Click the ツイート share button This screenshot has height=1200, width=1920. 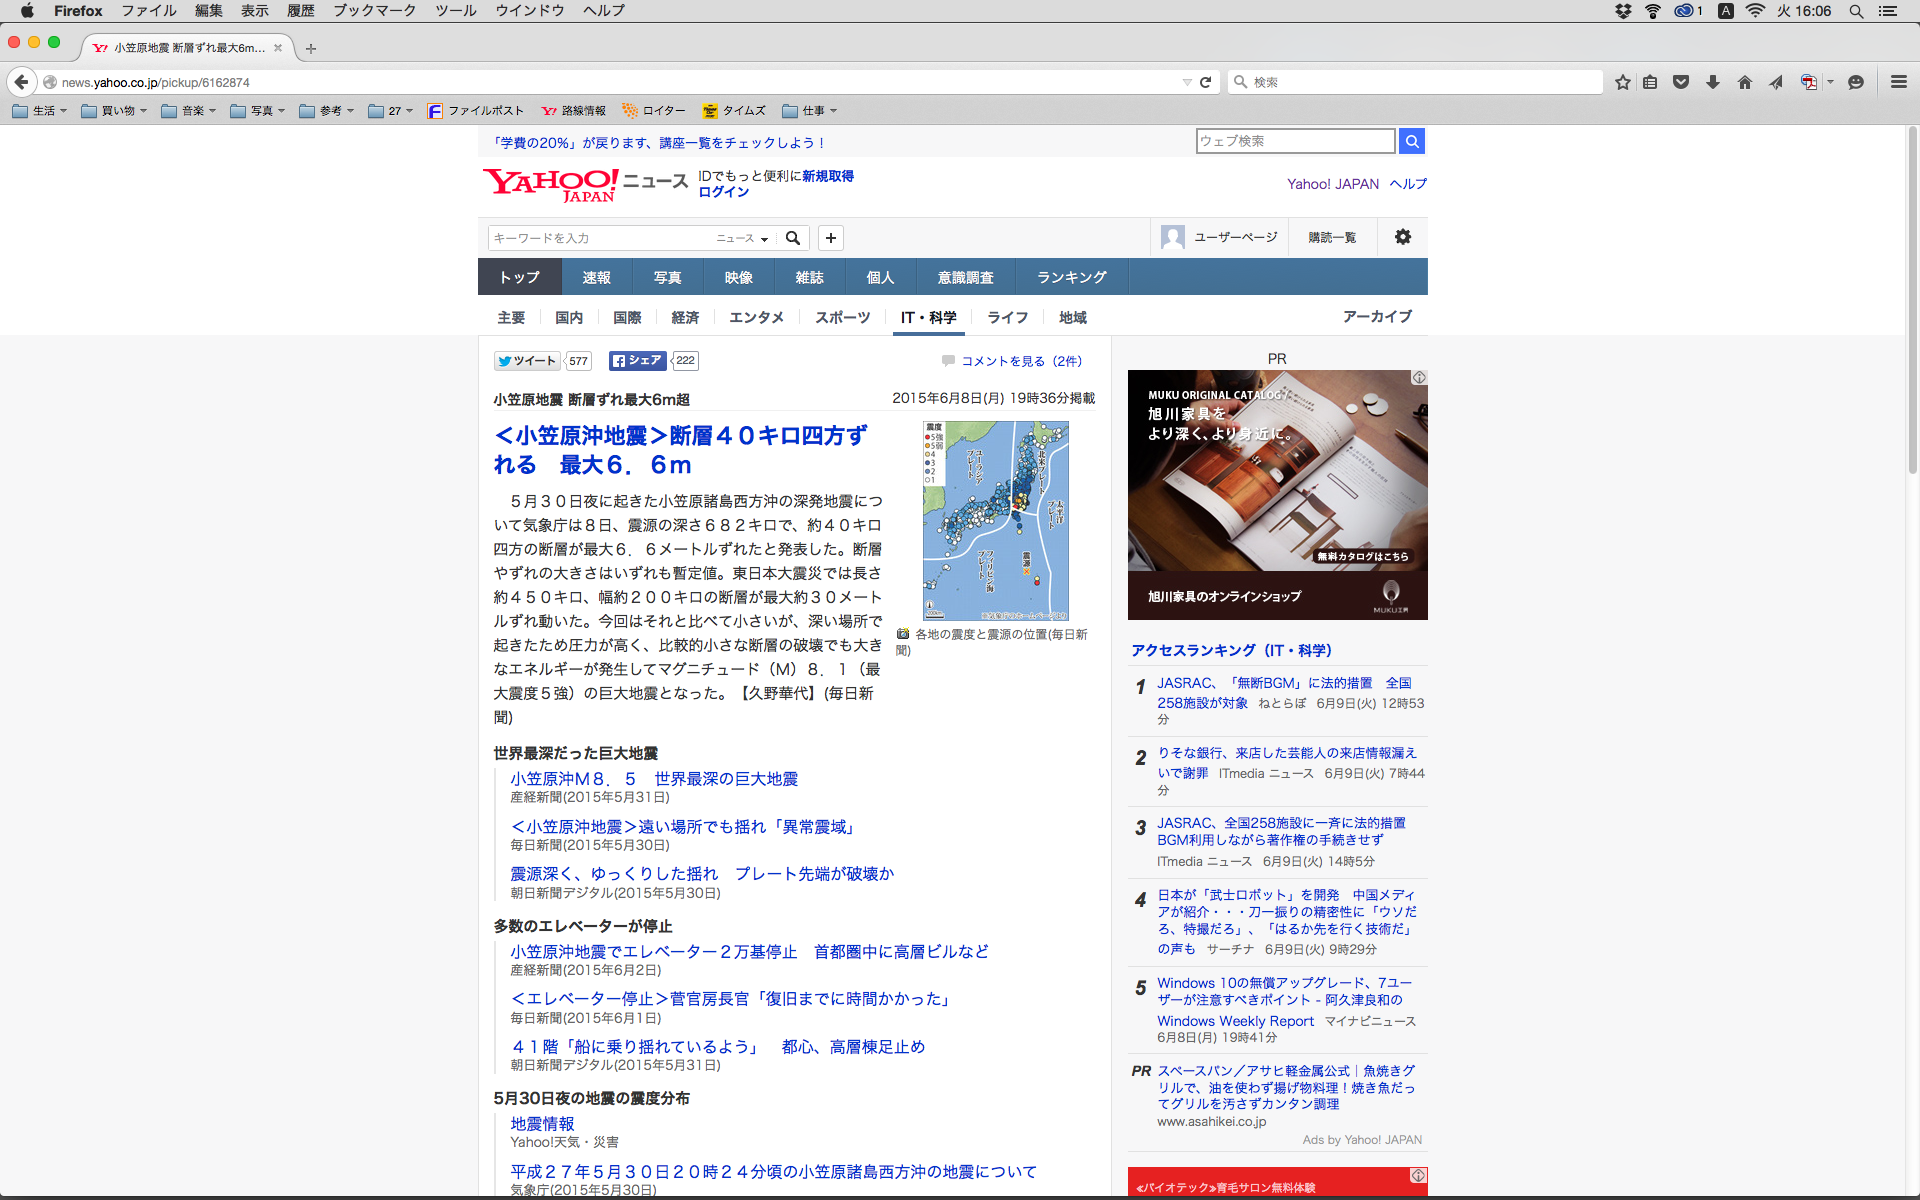(526, 361)
